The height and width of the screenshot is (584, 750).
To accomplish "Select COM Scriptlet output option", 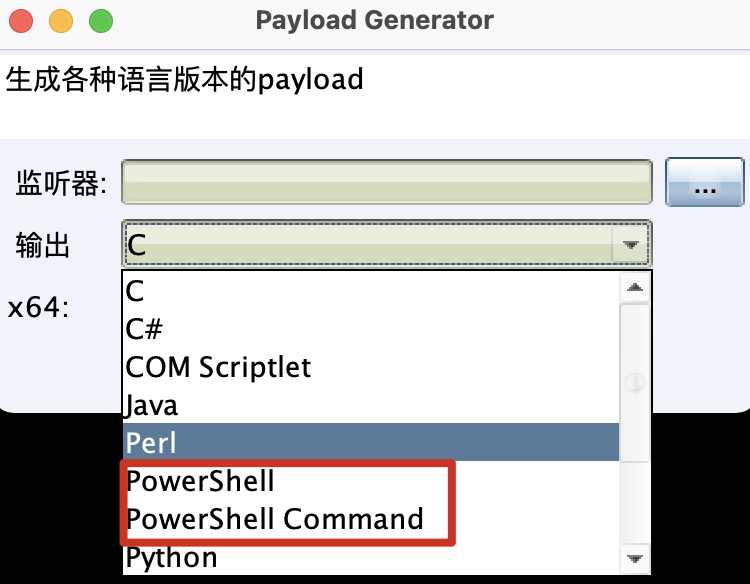I will 371,366.
